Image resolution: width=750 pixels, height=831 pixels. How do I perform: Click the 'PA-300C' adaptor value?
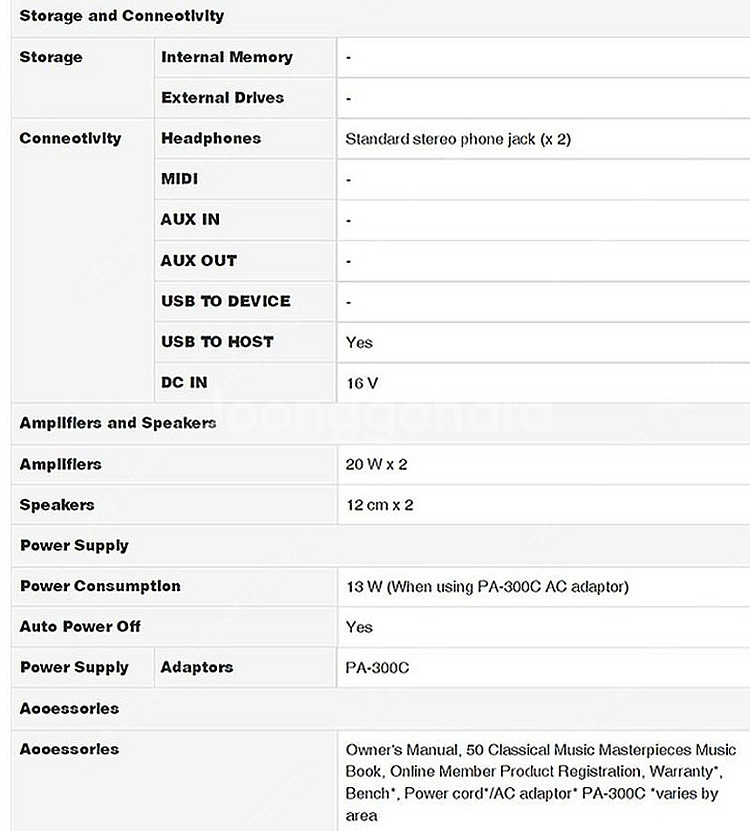point(377,668)
